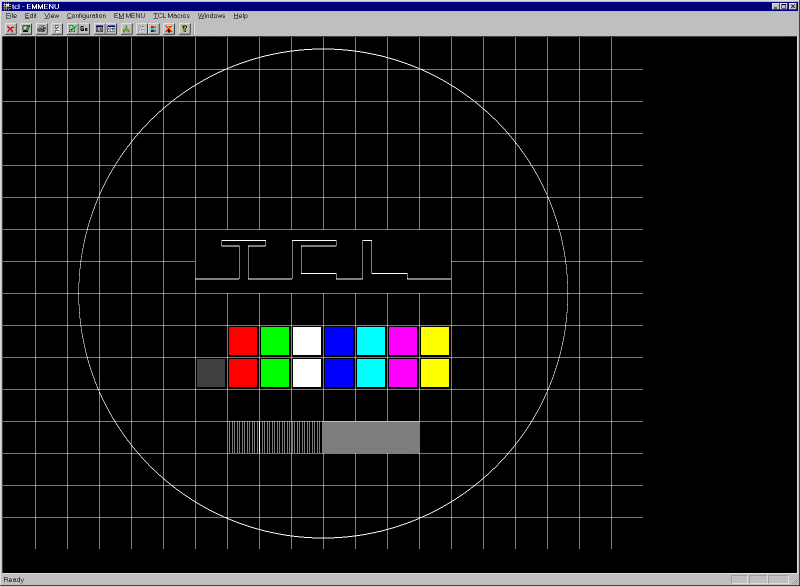The width and height of the screenshot is (800, 586).
Task: Click the printer toolbar icon
Action: click(42, 29)
